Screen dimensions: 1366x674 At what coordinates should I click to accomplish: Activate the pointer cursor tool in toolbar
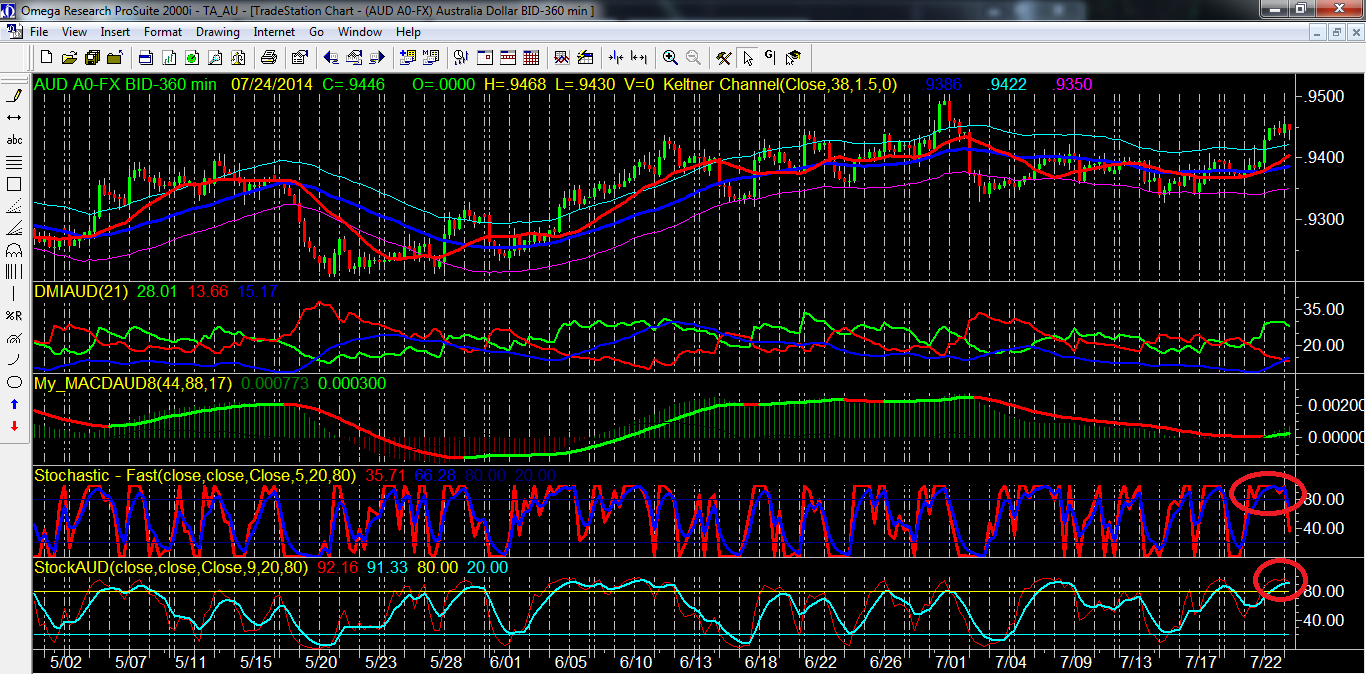click(747, 57)
